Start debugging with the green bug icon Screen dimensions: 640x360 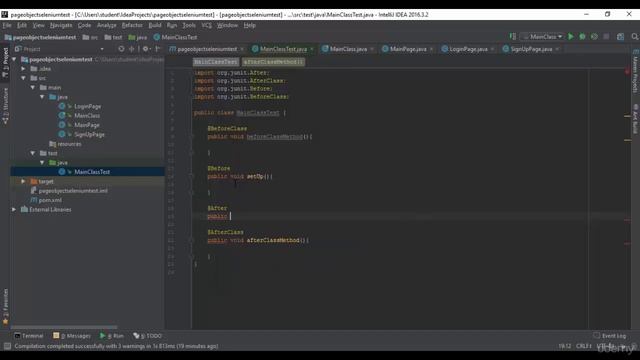pos(582,37)
